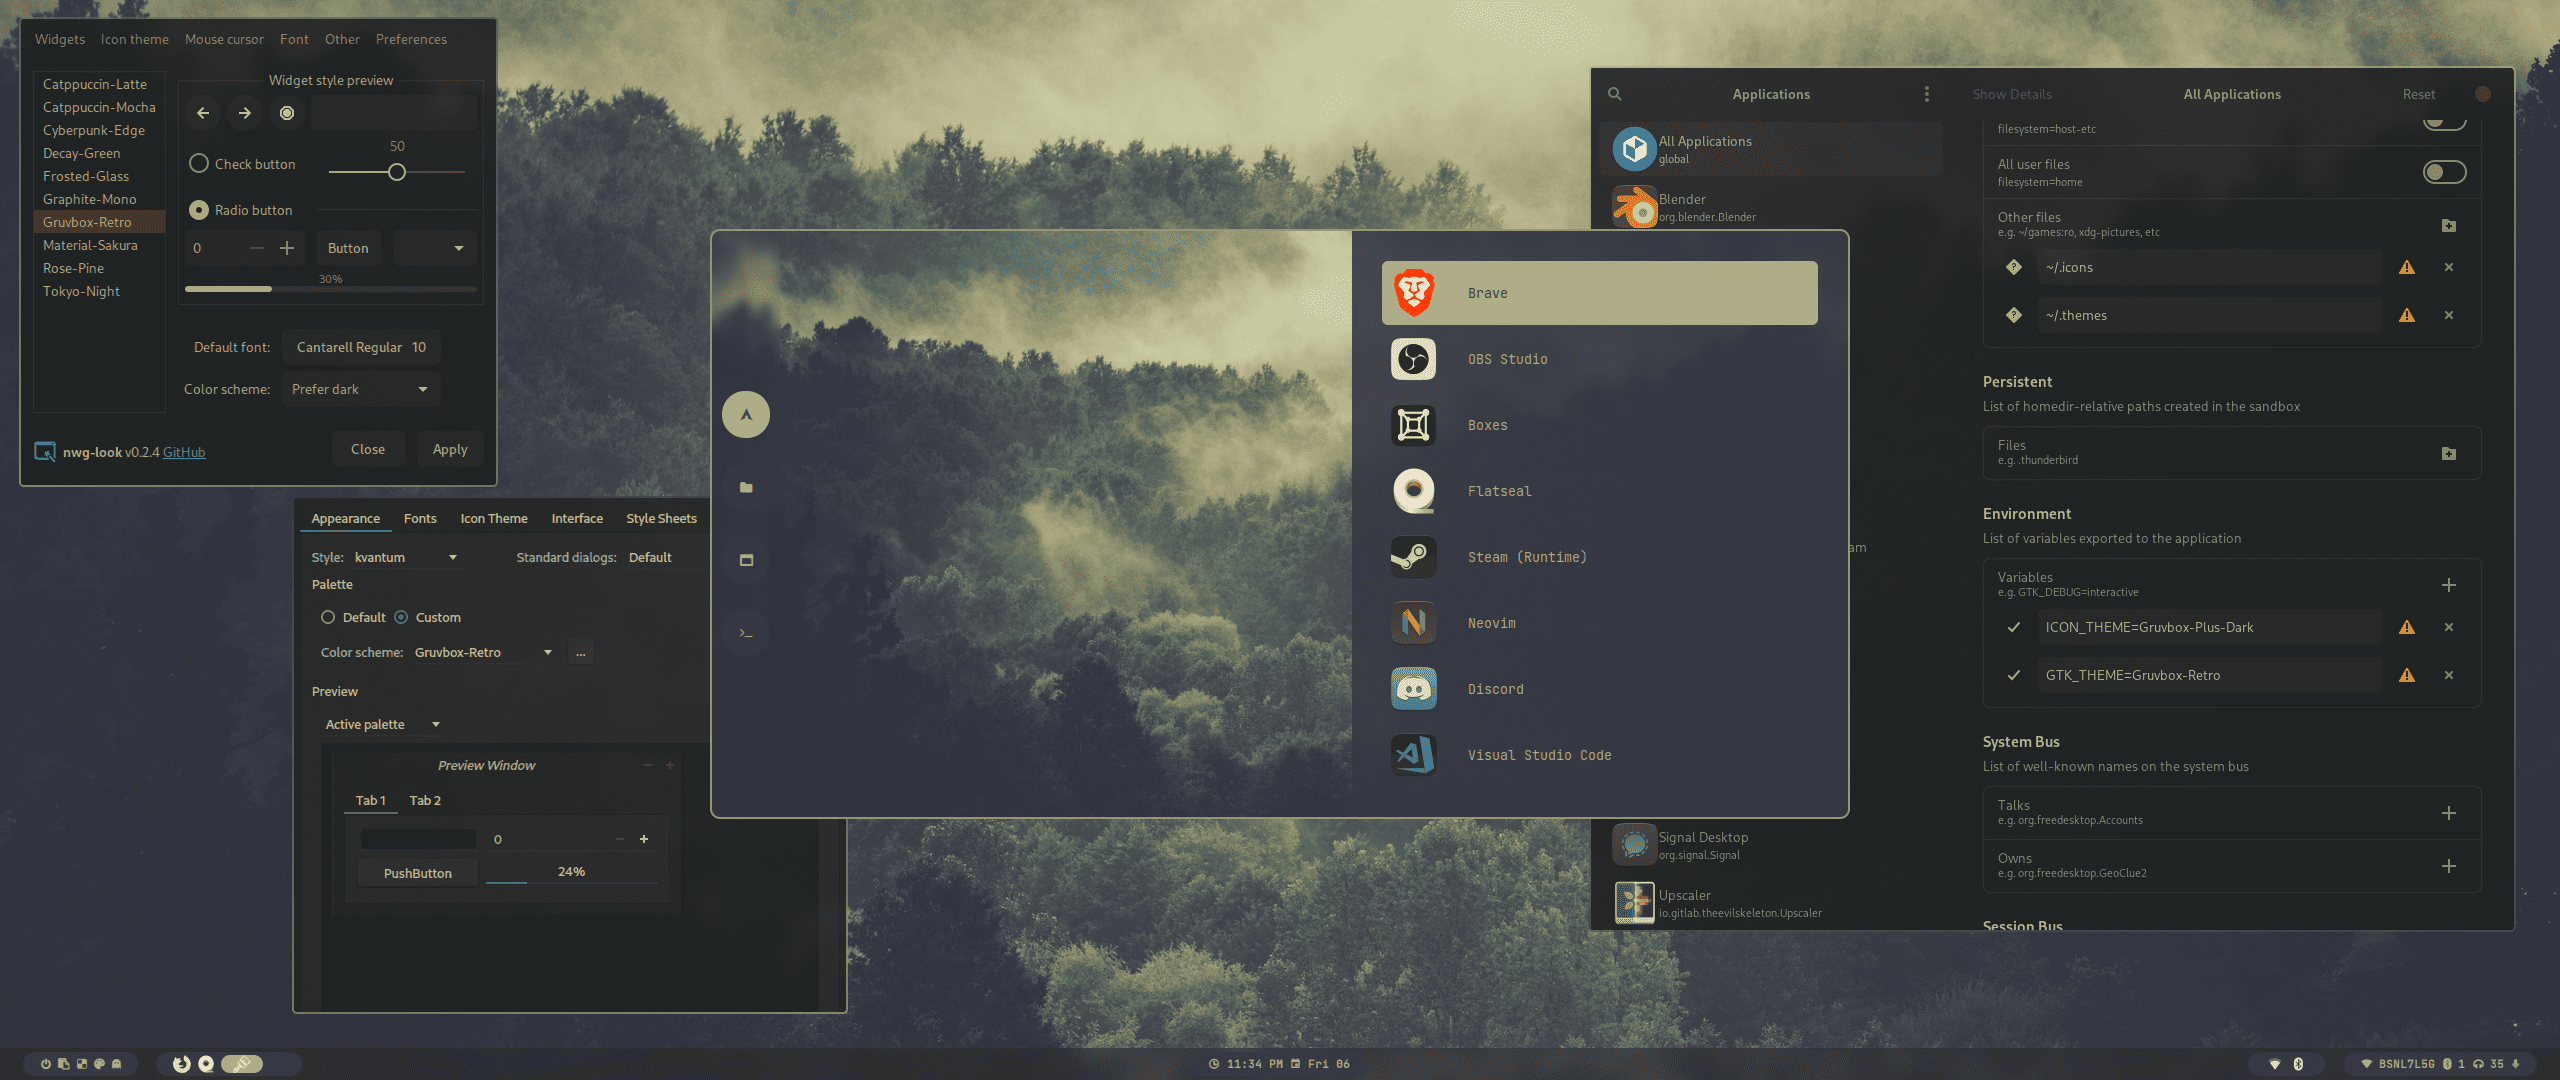Open the GitHub link
This screenshot has height=1080, width=2560.
point(184,452)
